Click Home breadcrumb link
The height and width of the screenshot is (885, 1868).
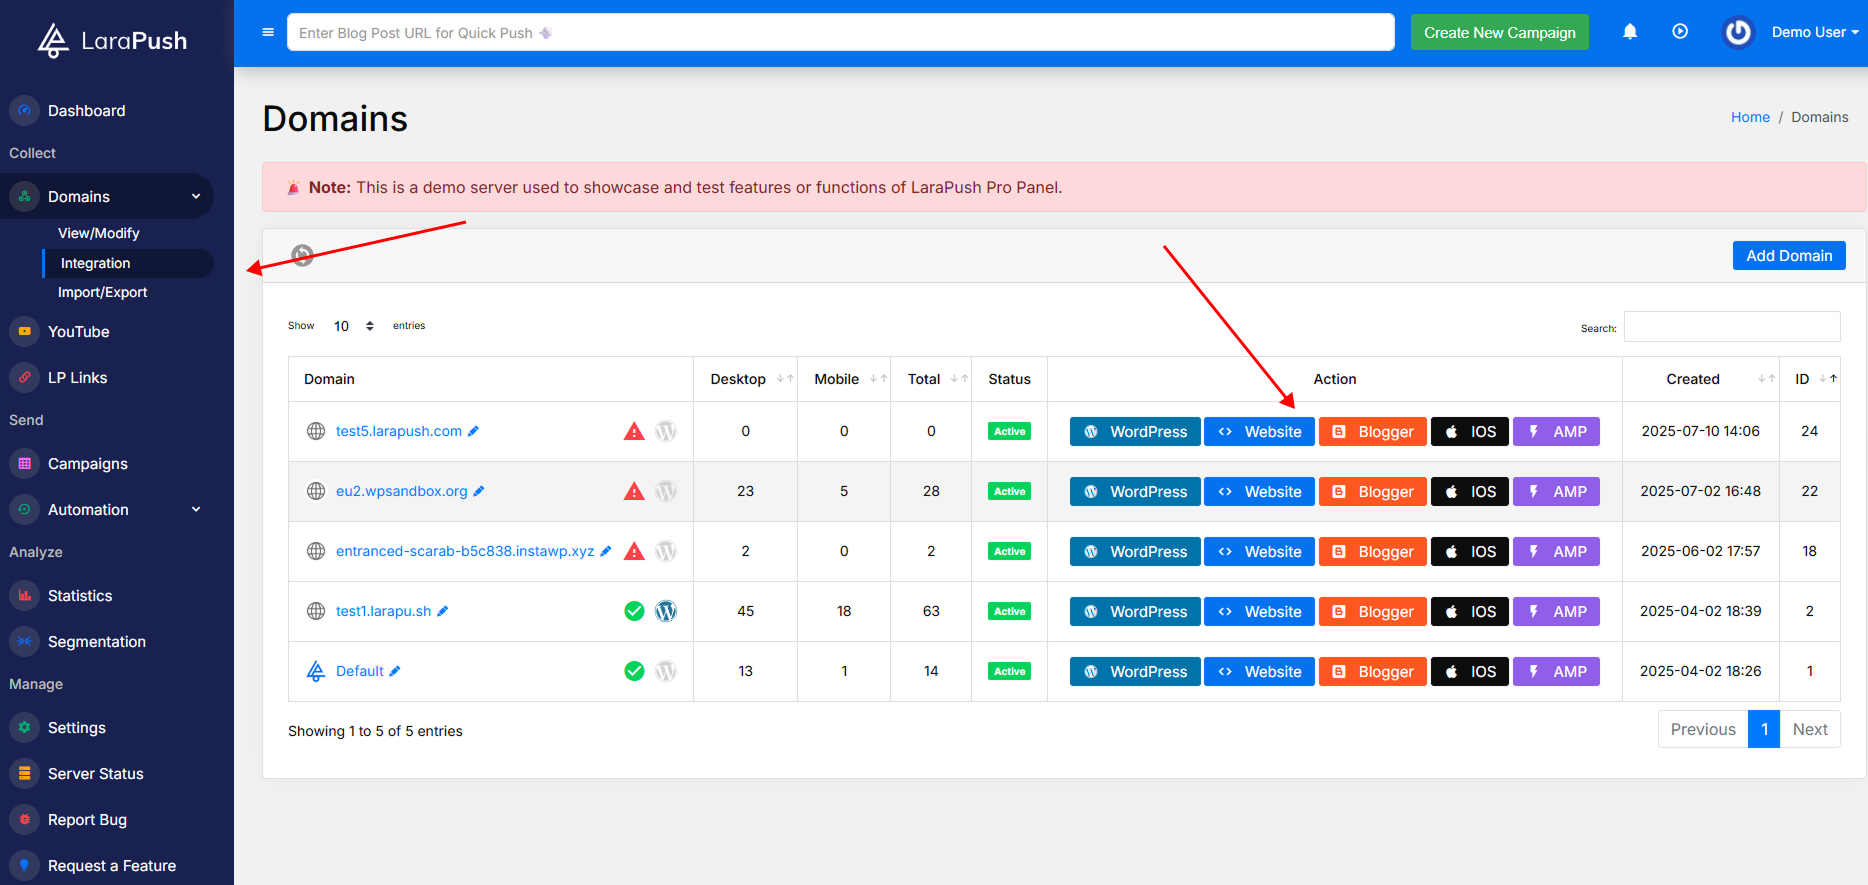(1750, 117)
